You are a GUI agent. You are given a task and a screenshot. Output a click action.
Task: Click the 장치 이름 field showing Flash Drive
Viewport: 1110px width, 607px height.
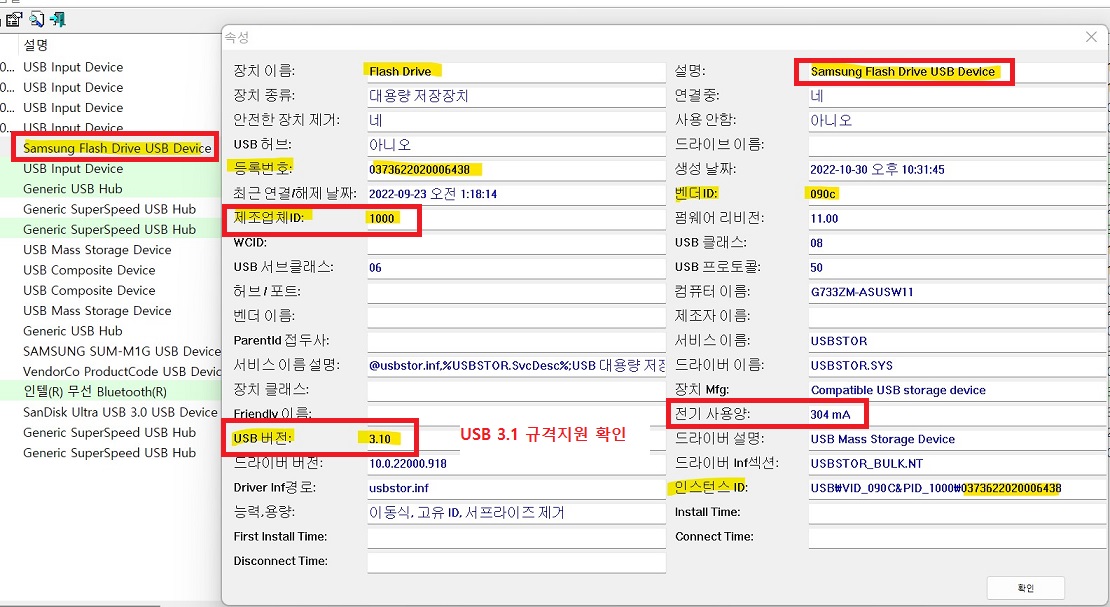[516, 71]
